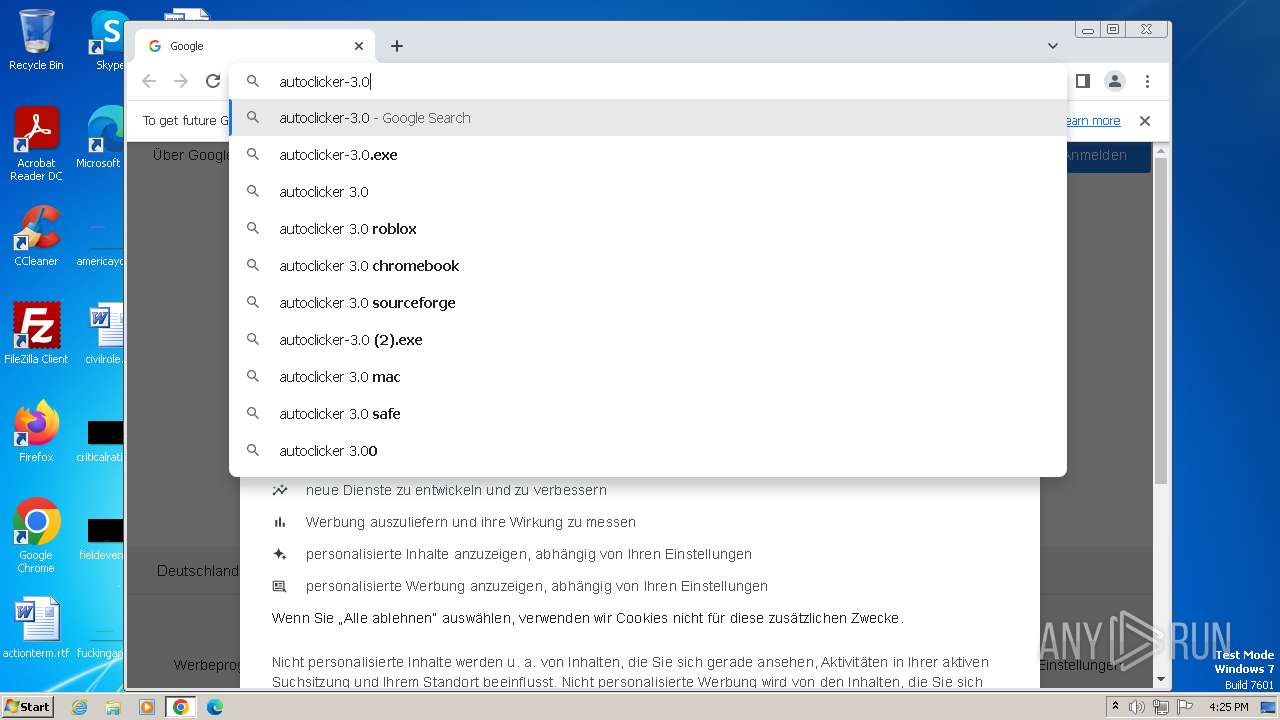This screenshot has width=1280, height=720.
Task: Click the 4:25 PM clock
Action: pyautogui.click(x=1229, y=707)
